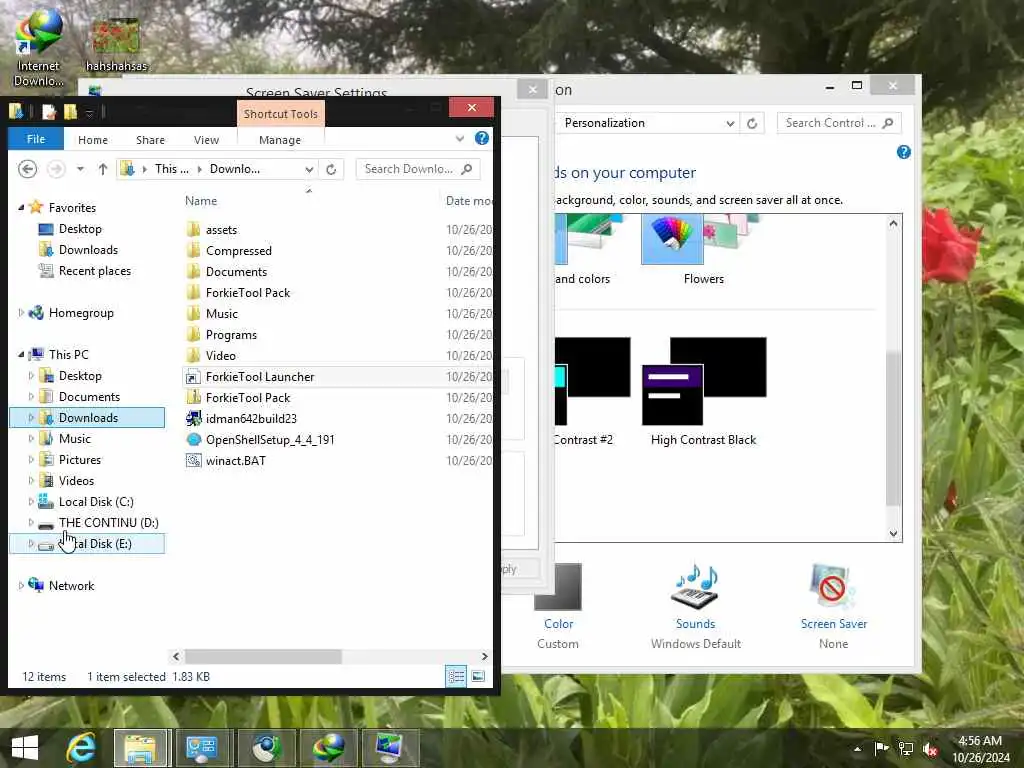
Task: Expand the Pictures node under This PC
Action: (31, 460)
